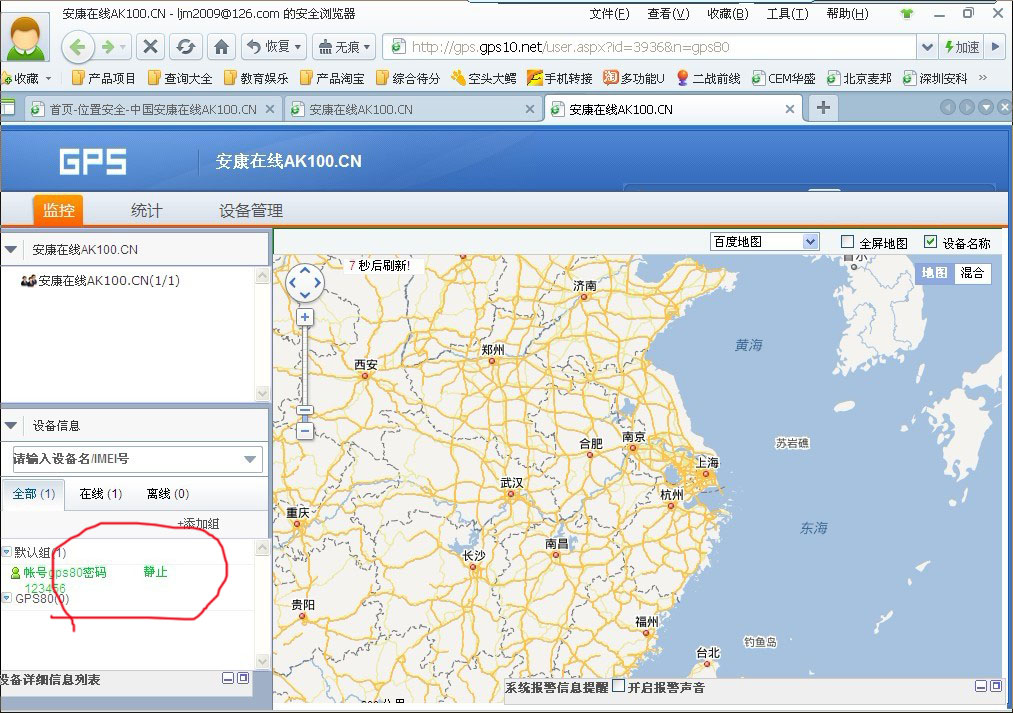Open the device name search dropdown arrow
1013x713 pixels.
pyautogui.click(x=251, y=459)
